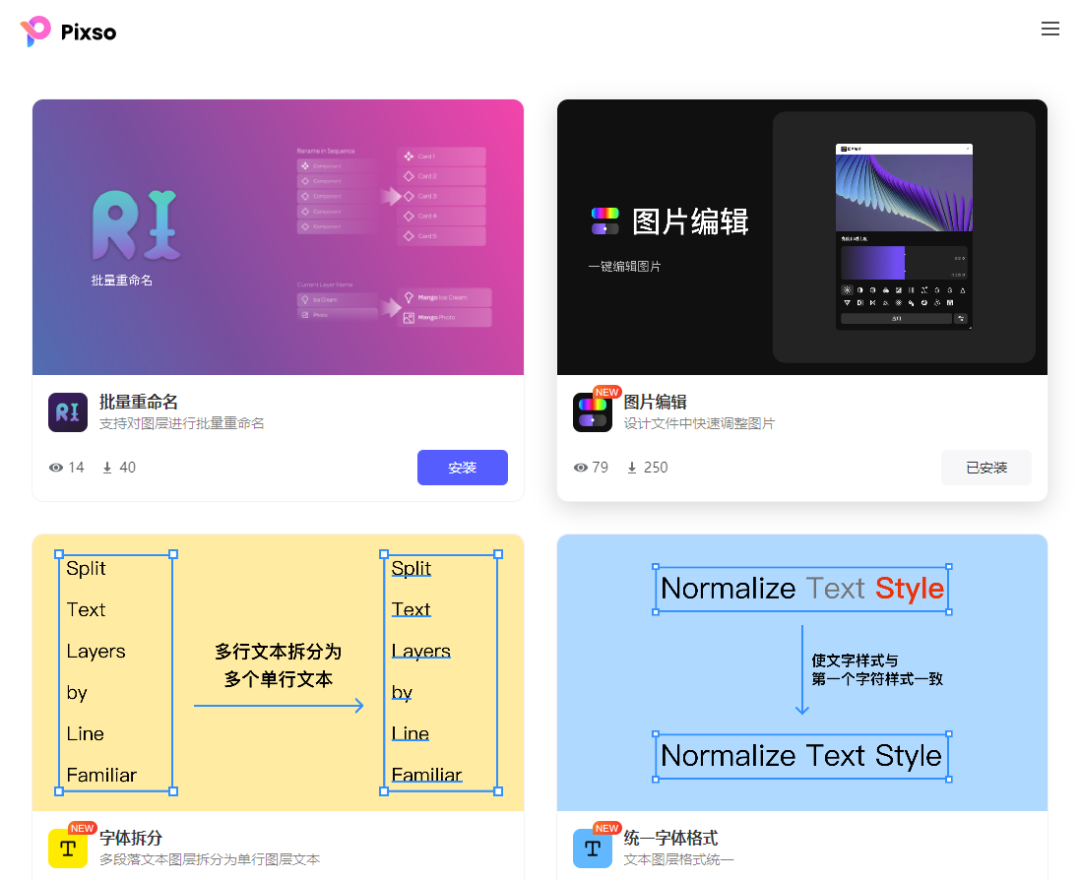Click the eye views icon showing 14
The height and width of the screenshot is (880, 1080).
pyautogui.click(x=56, y=468)
